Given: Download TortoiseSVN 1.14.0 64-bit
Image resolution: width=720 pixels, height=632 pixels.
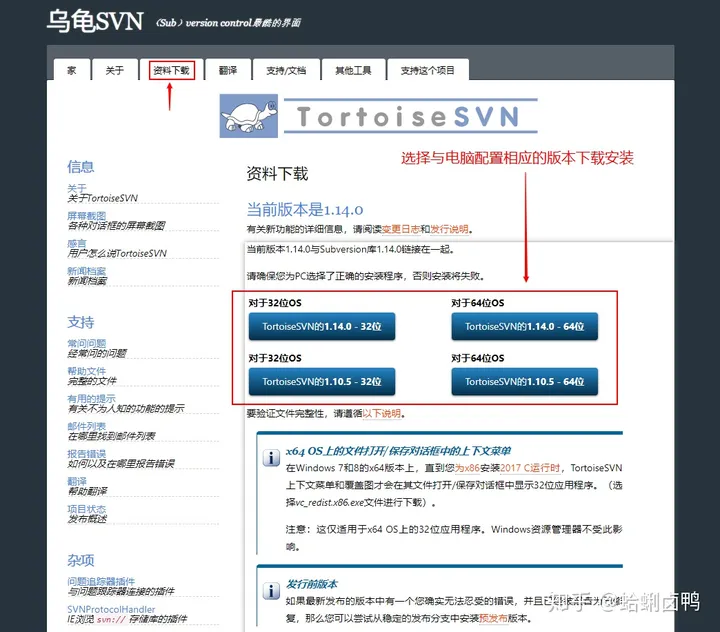Looking at the screenshot, I should coord(524,327).
